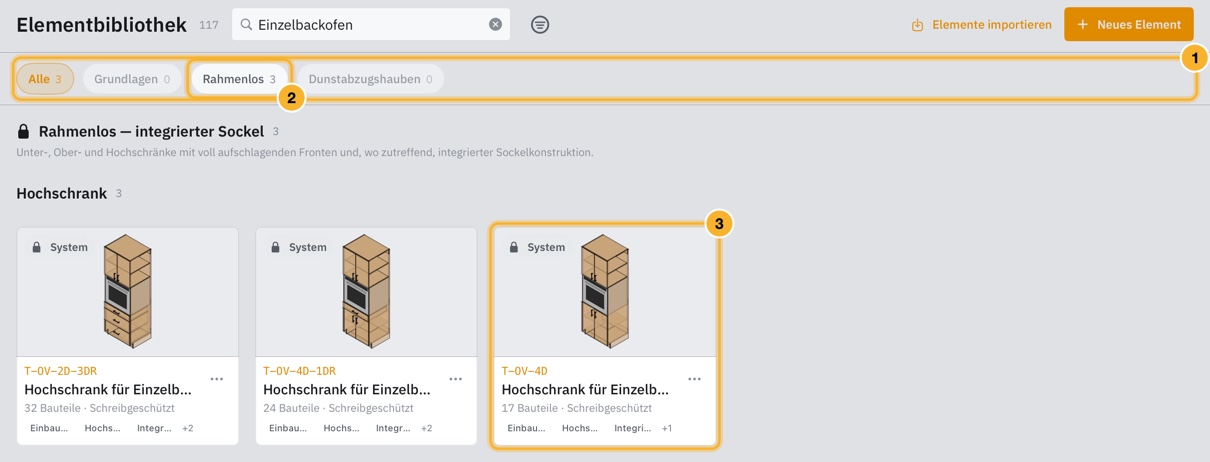Open the T-OV-2D-3DR cabinet thumbnail
Screen dimensions: 1210x462
click(128, 291)
